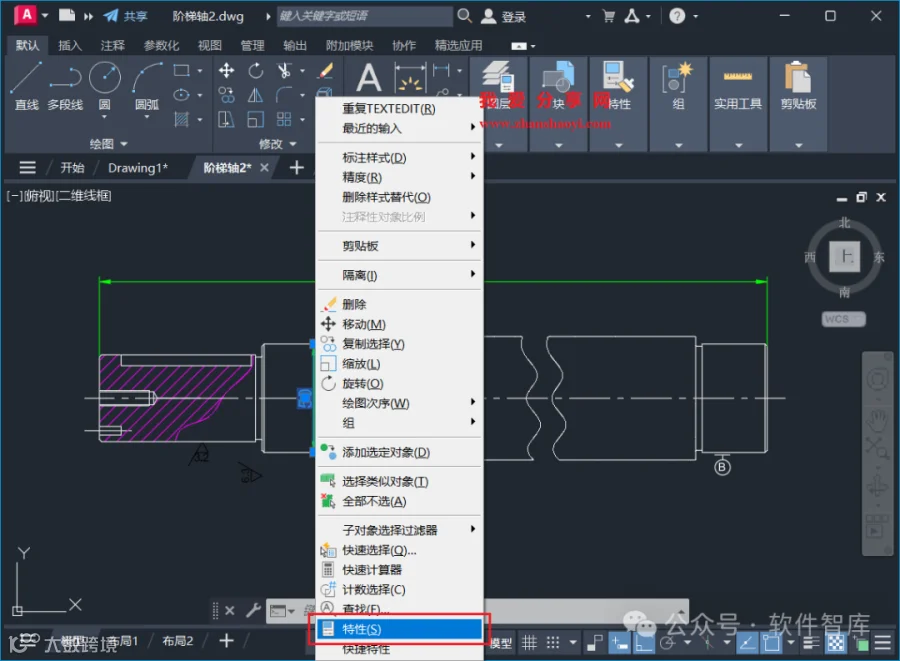This screenshot has width=900, height=661.
Task: Click the Copy tool icon in ribbon
Action: click(x=226, y=95)
